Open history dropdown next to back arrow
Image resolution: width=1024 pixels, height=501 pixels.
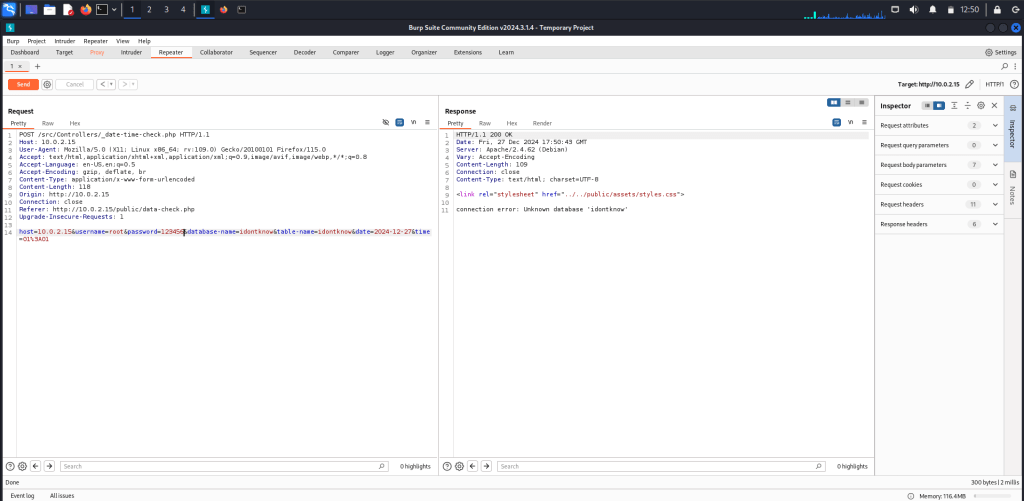tap(111, 84)
